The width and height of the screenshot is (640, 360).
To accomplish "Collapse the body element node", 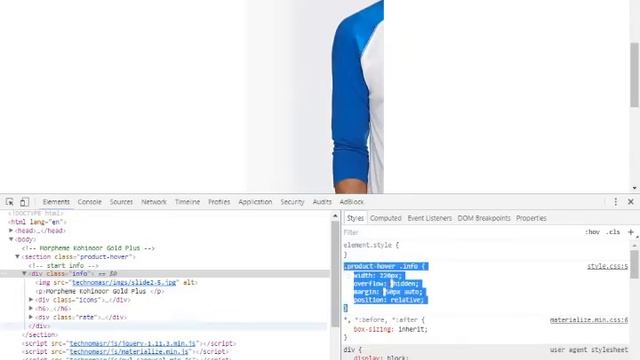I will [x=11, y=239].
